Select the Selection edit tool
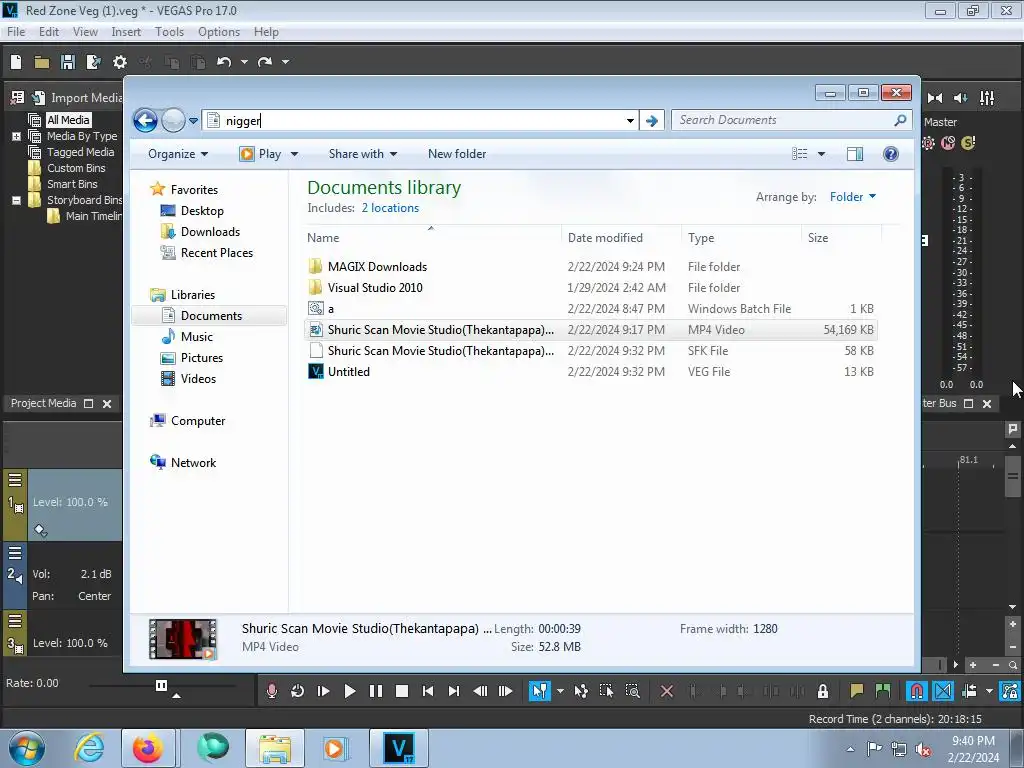Screen dimensions: 1024x768 [606, 691]
